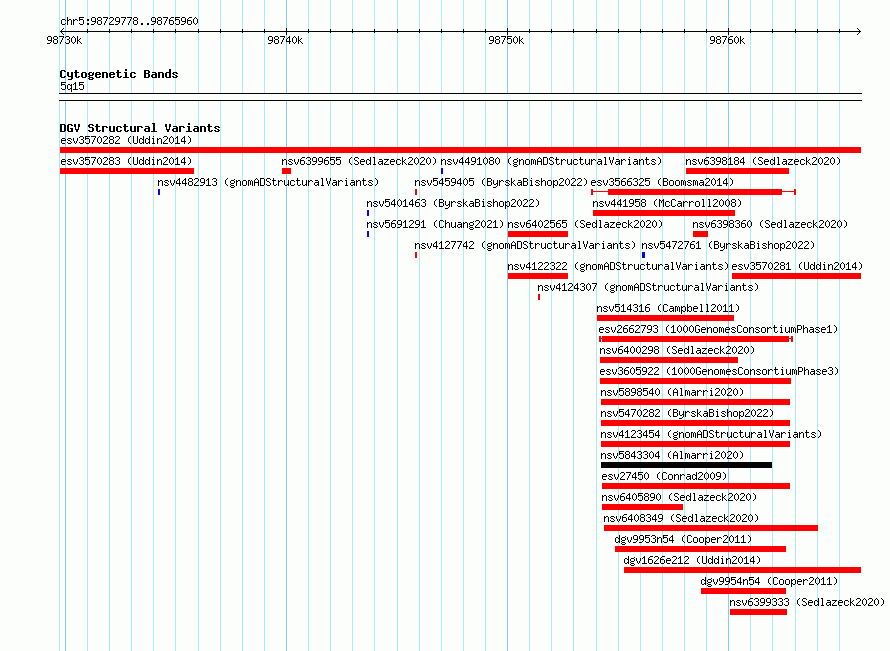Open dgv1626e212 (Uddin2014) variant

click(692, 560)
